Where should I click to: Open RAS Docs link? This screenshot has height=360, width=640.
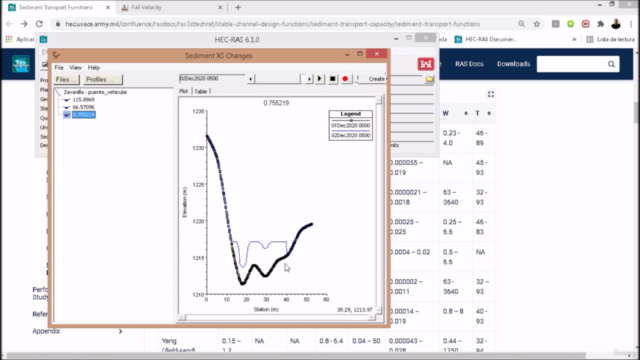click(469, 64)
